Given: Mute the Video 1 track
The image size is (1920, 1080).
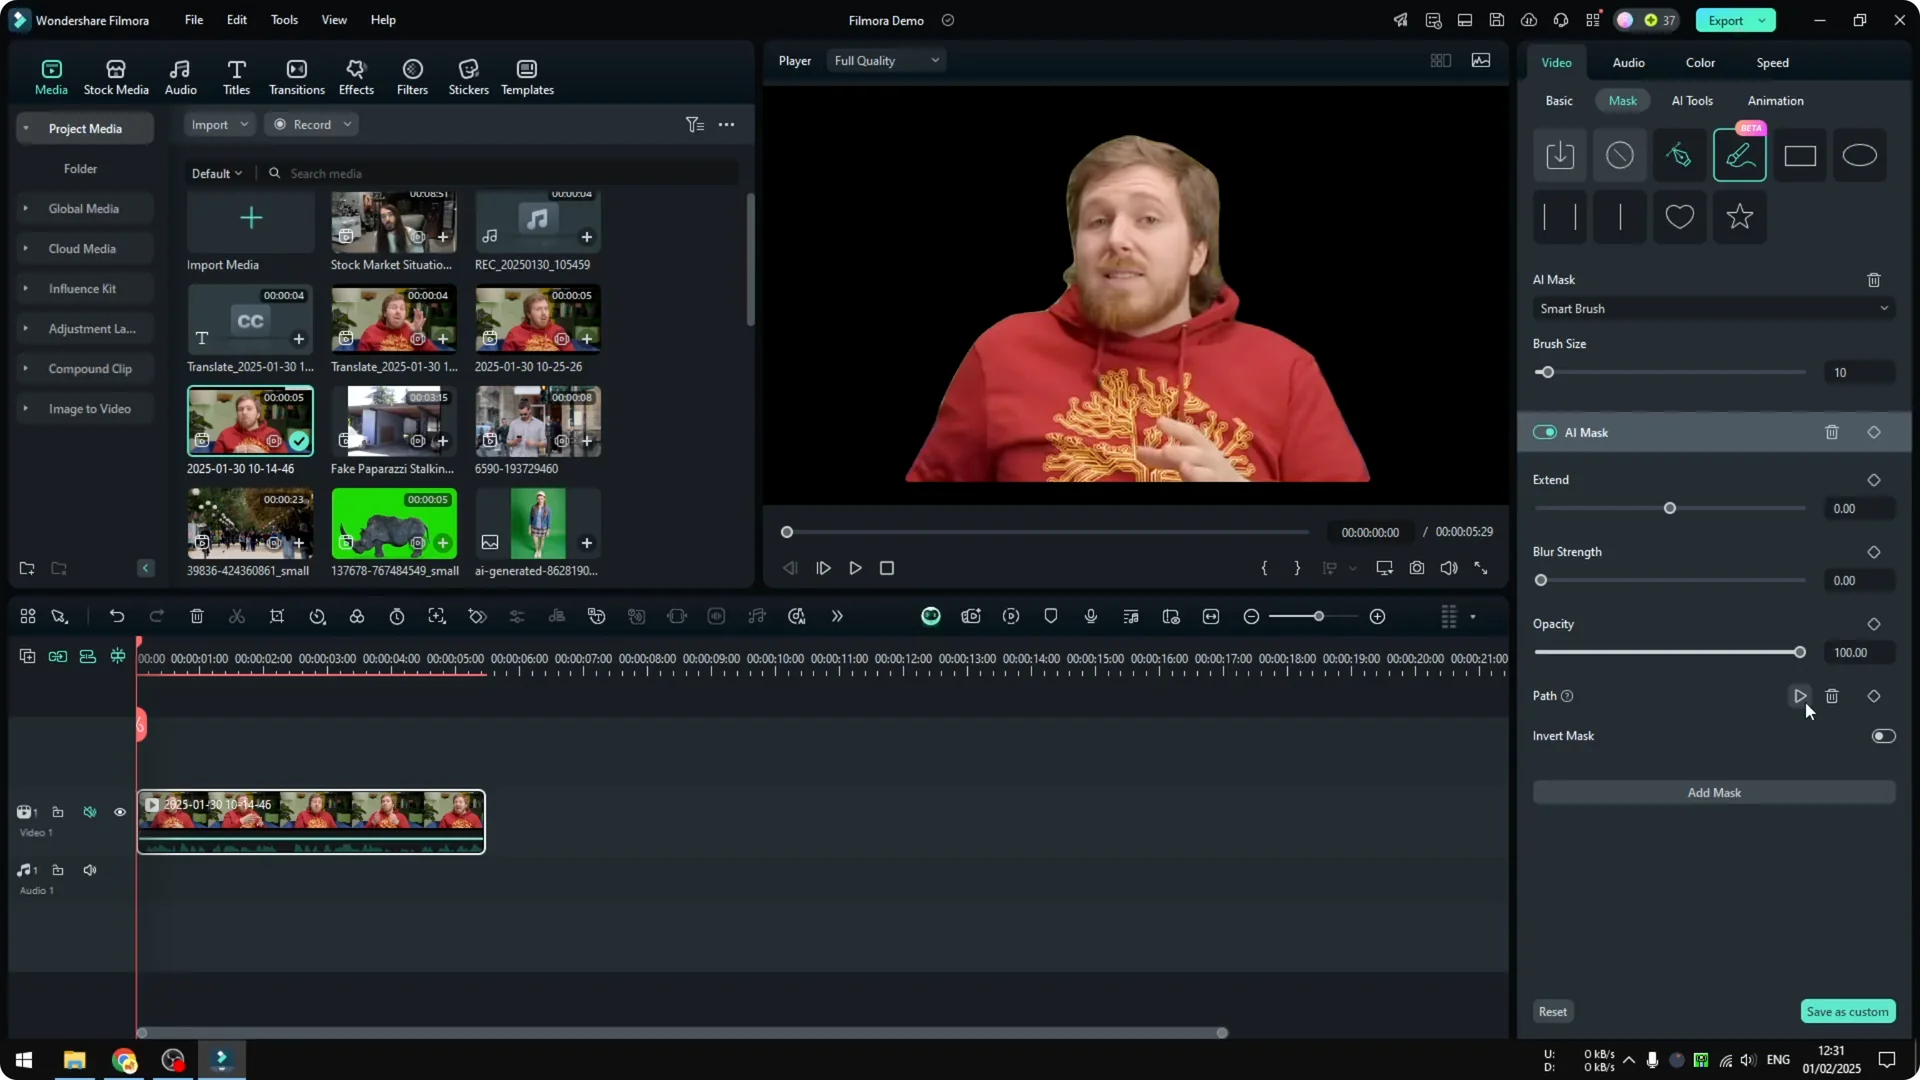Looking at the screenshot, I should point(90,812).
